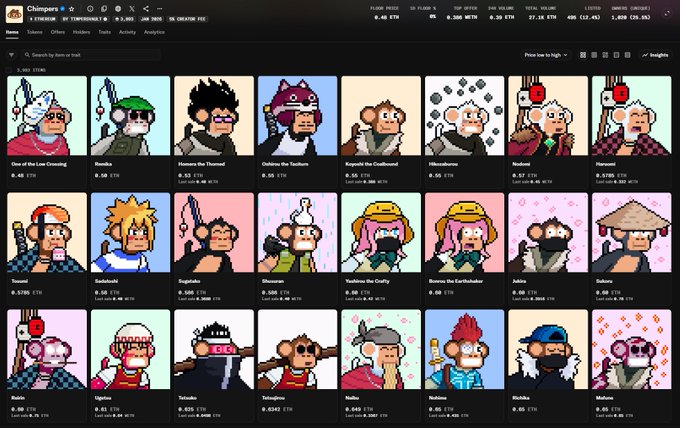Open the Richika blue cap image
680x428 pixels.
coord(548,350)
